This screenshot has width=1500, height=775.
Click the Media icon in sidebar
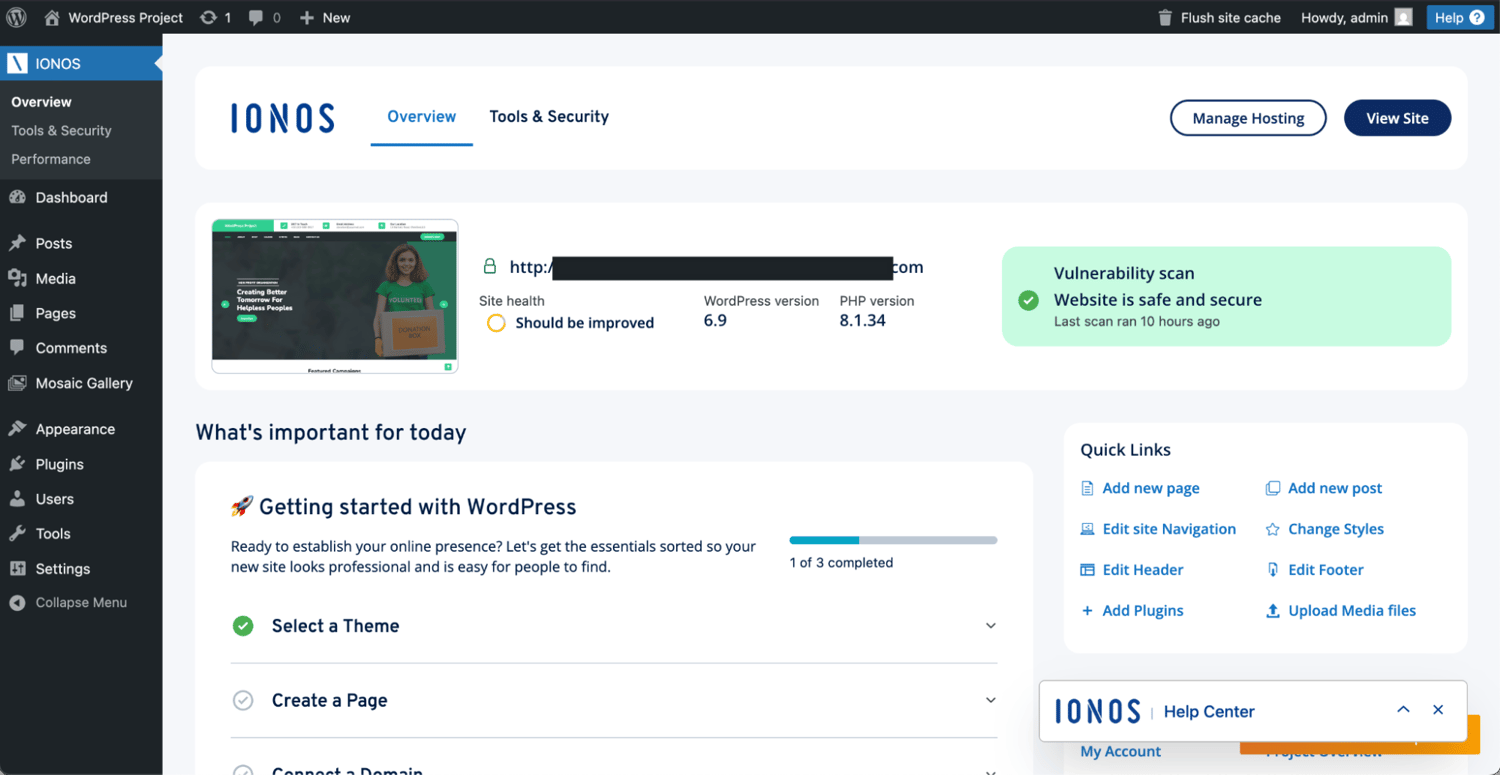click(17, 278)
